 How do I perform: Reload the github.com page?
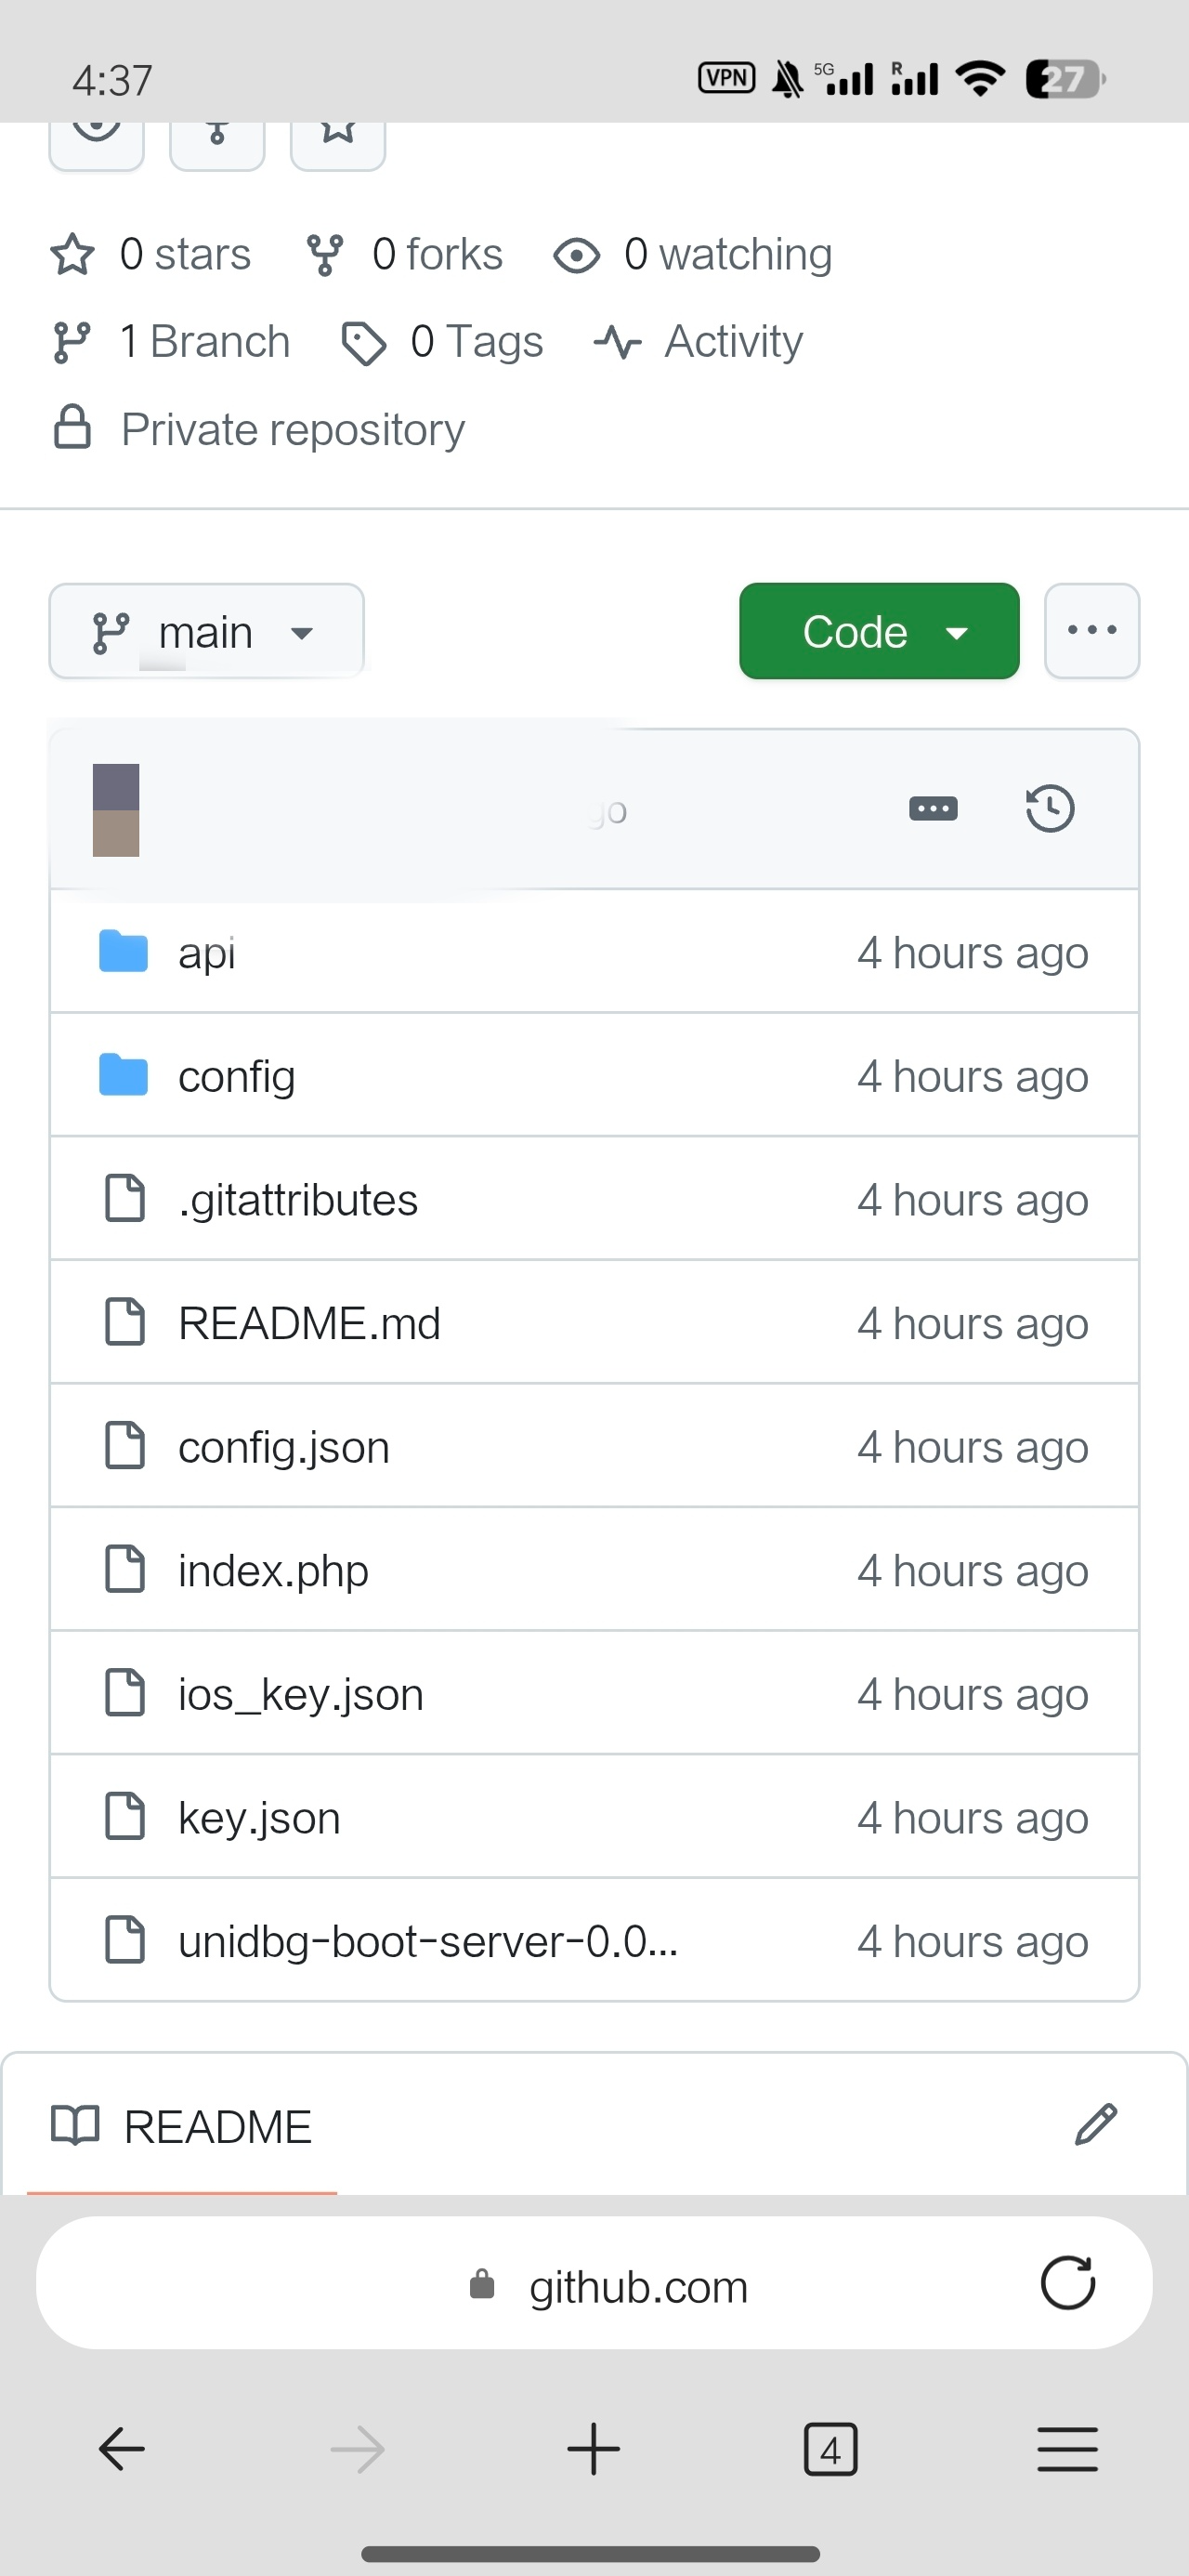pos(1067,2283)
